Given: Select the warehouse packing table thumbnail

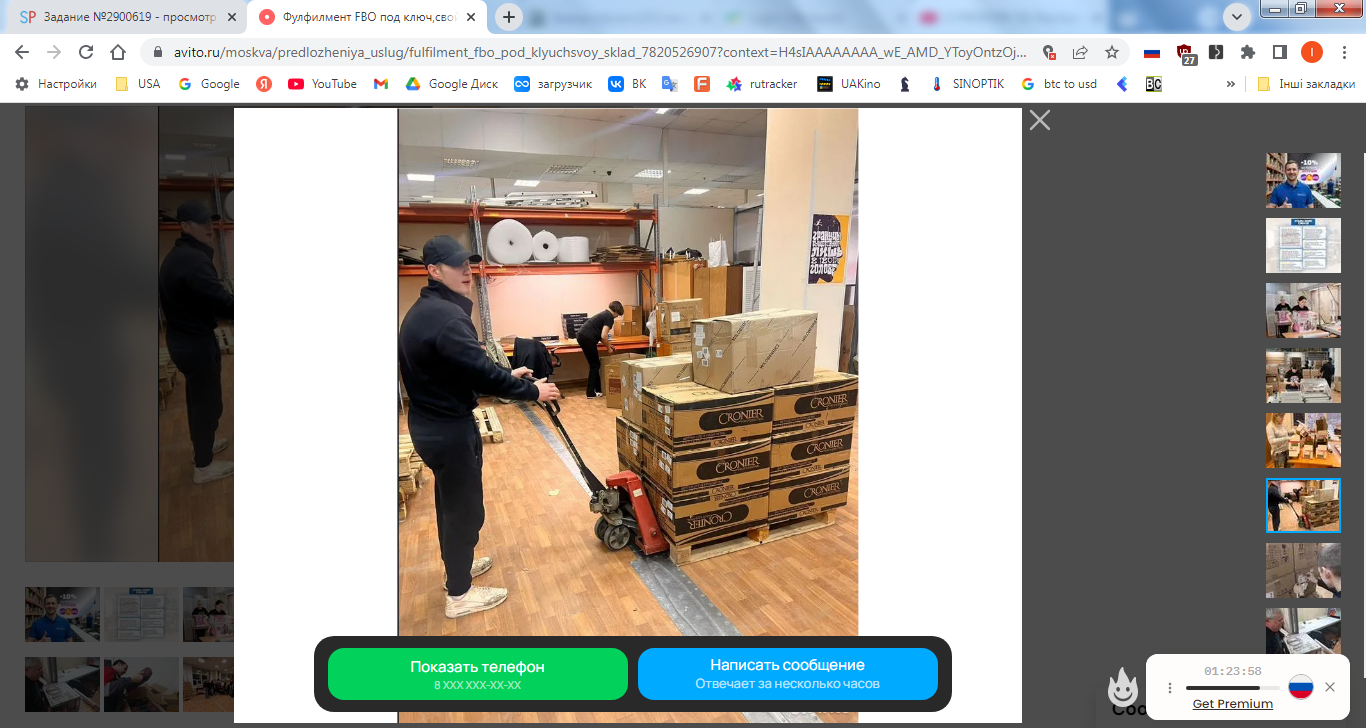Looking at the screenshot, I should pyautogui.click(x=1303, y=376).
